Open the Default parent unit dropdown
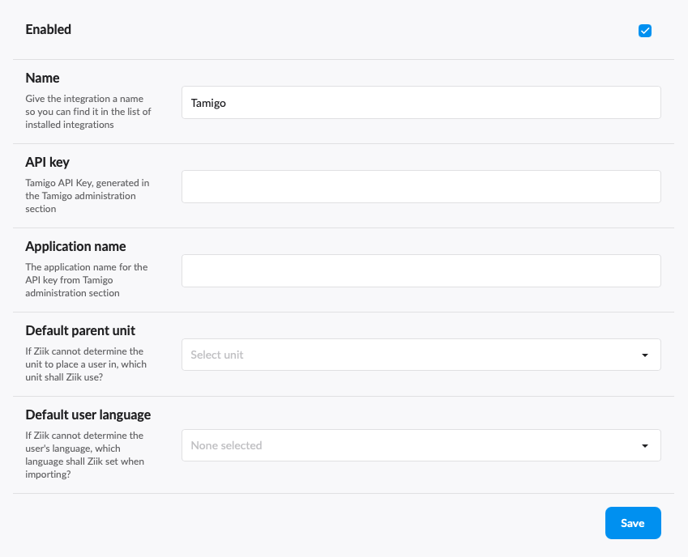The width and height of the screenshot is (688, 557). (x=421, y=355)
